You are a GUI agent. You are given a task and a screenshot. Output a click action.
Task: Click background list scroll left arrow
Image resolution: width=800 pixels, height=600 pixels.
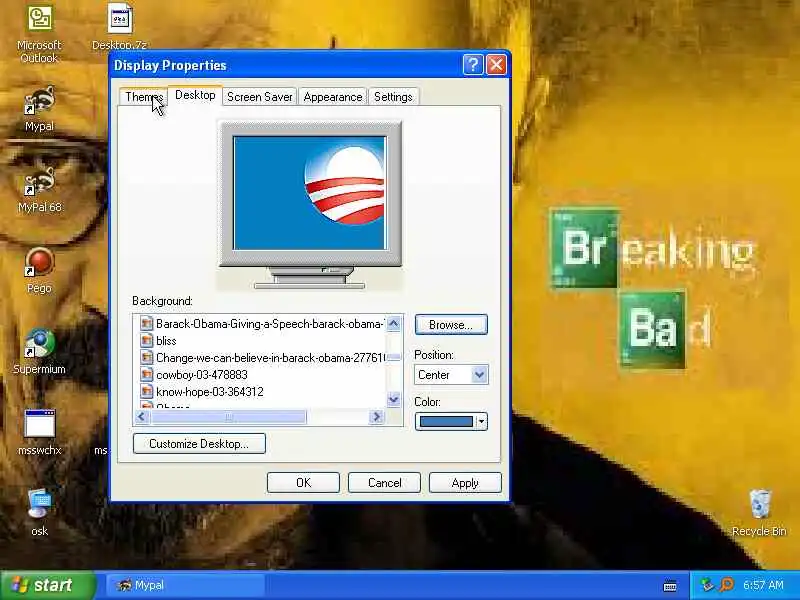coord(142,417)
